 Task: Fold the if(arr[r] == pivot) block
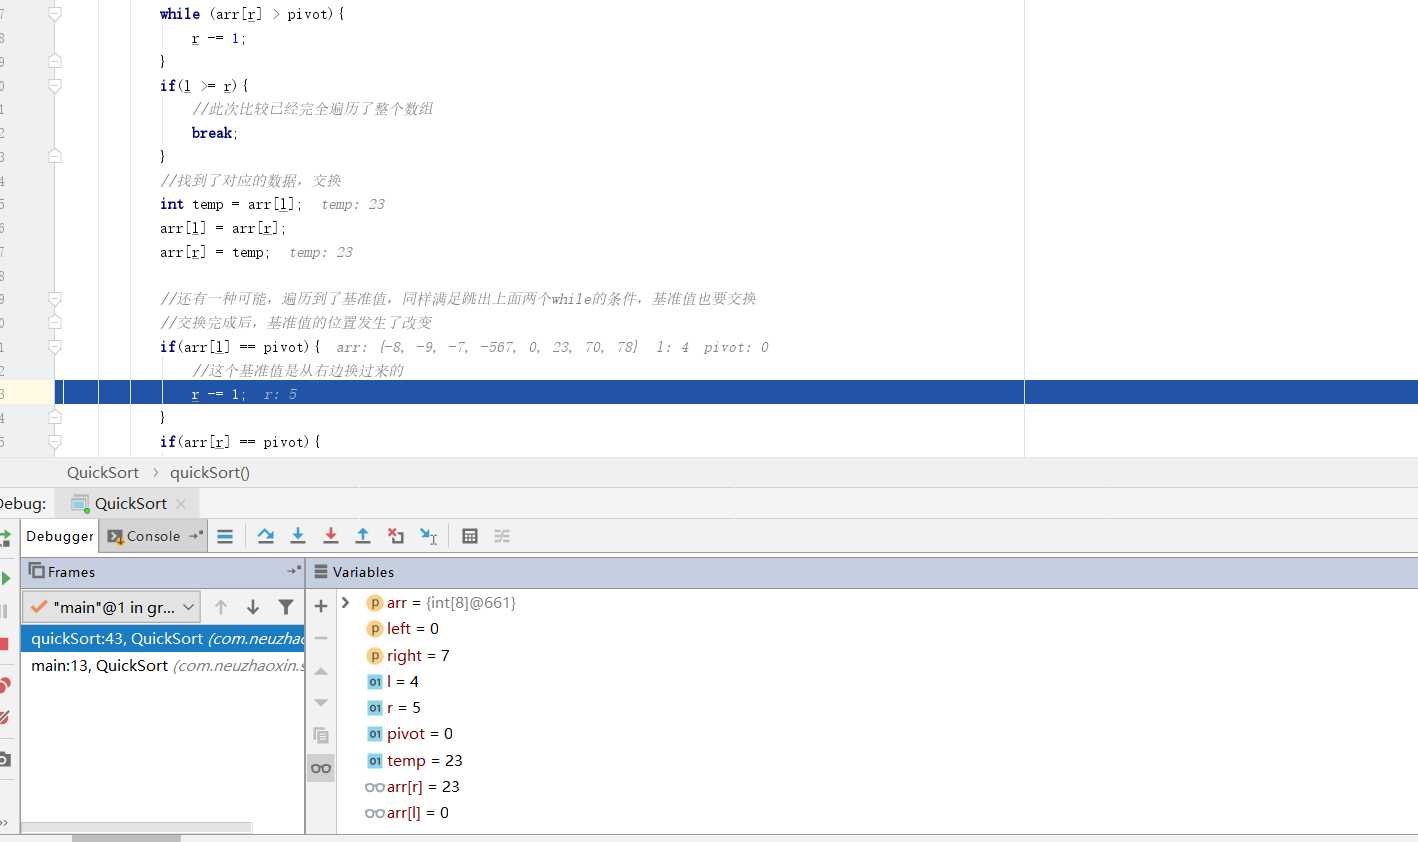(x=55, y=441)
